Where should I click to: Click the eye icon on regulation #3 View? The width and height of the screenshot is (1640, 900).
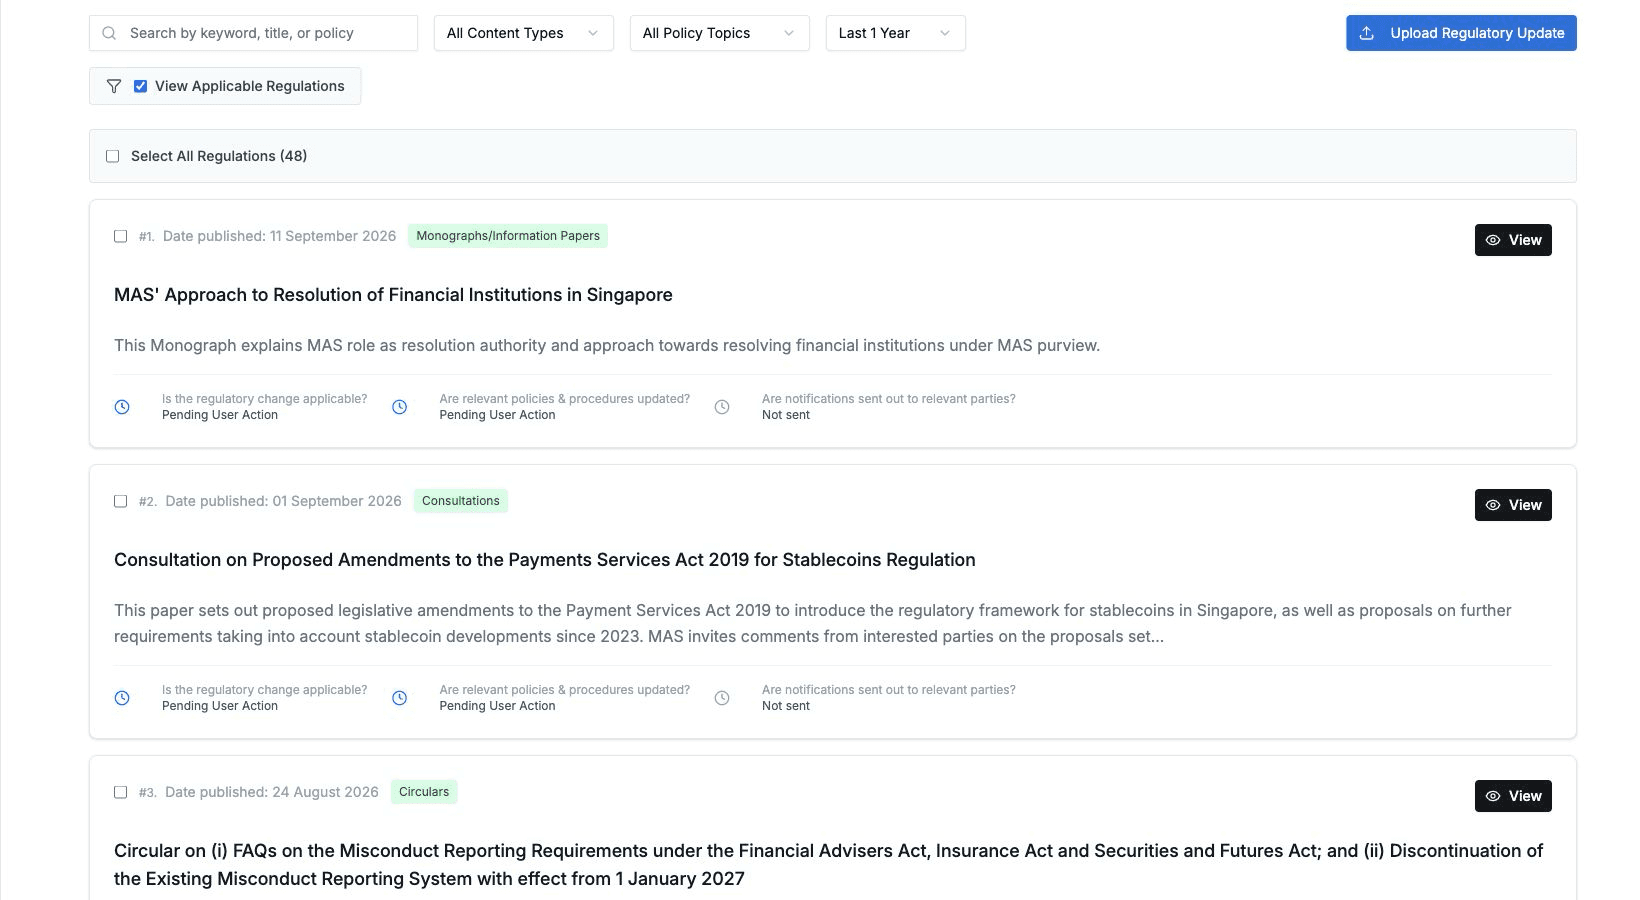tap(1493, 796)
